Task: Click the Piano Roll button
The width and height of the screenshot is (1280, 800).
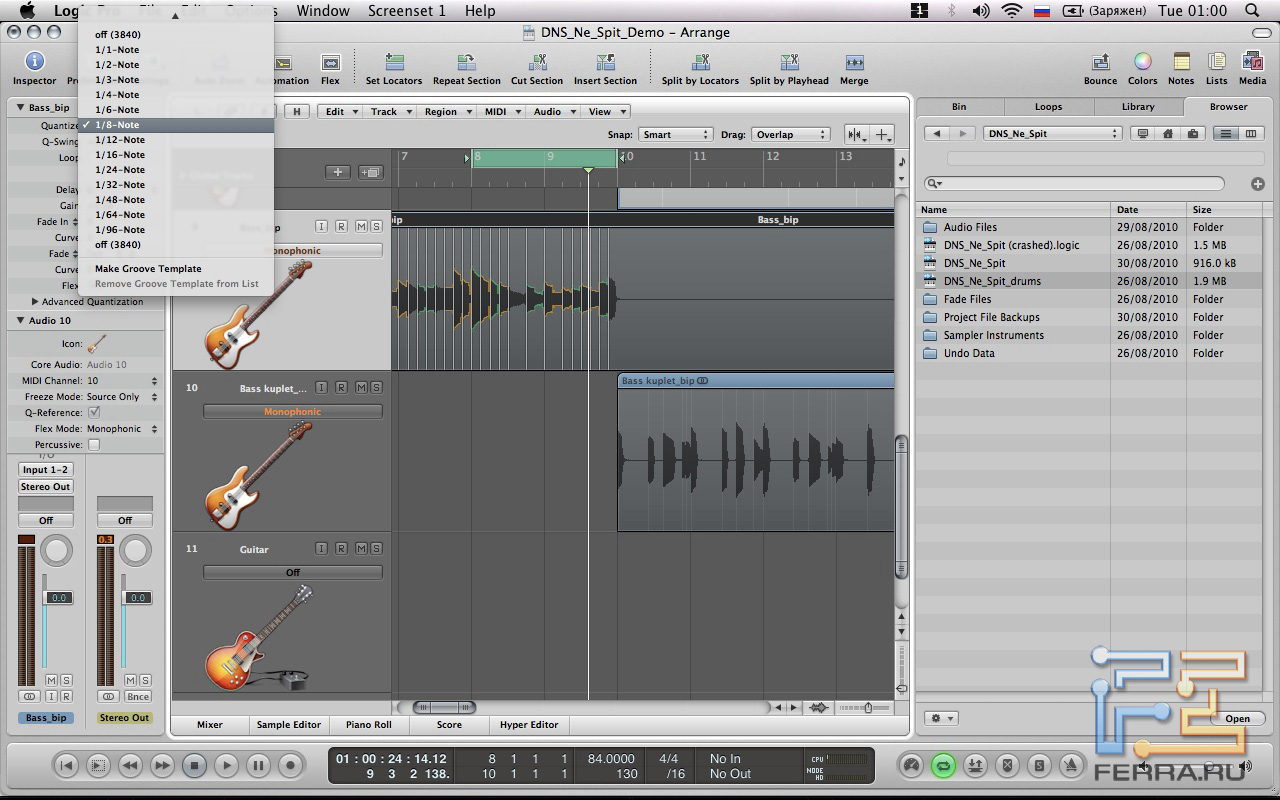Action: pyautogui.click(x=369, y=725)
